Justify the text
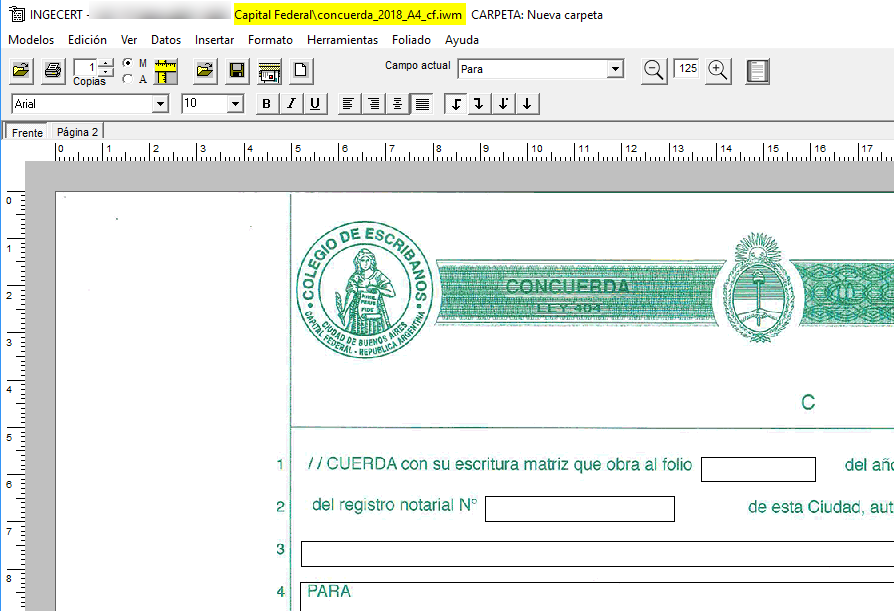This screenshot has width=894, height=611. click(422, 104)
